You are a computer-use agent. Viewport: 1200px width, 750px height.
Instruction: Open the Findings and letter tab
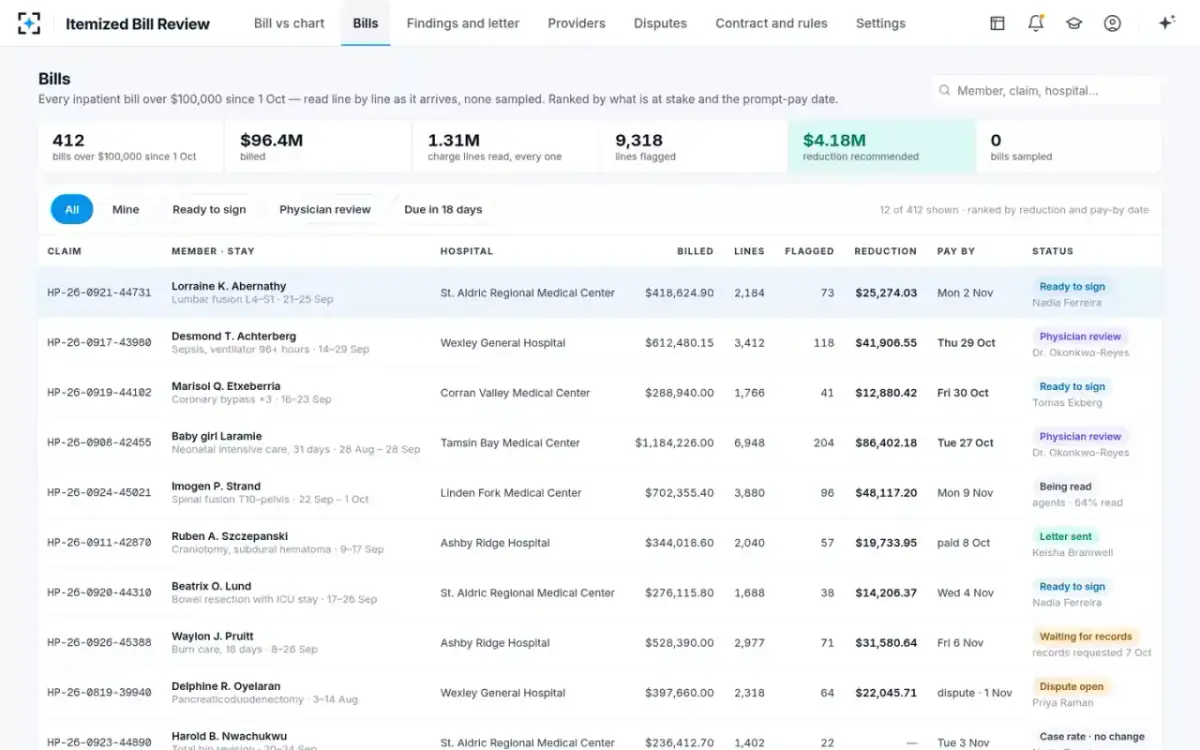tap(462, 23)
